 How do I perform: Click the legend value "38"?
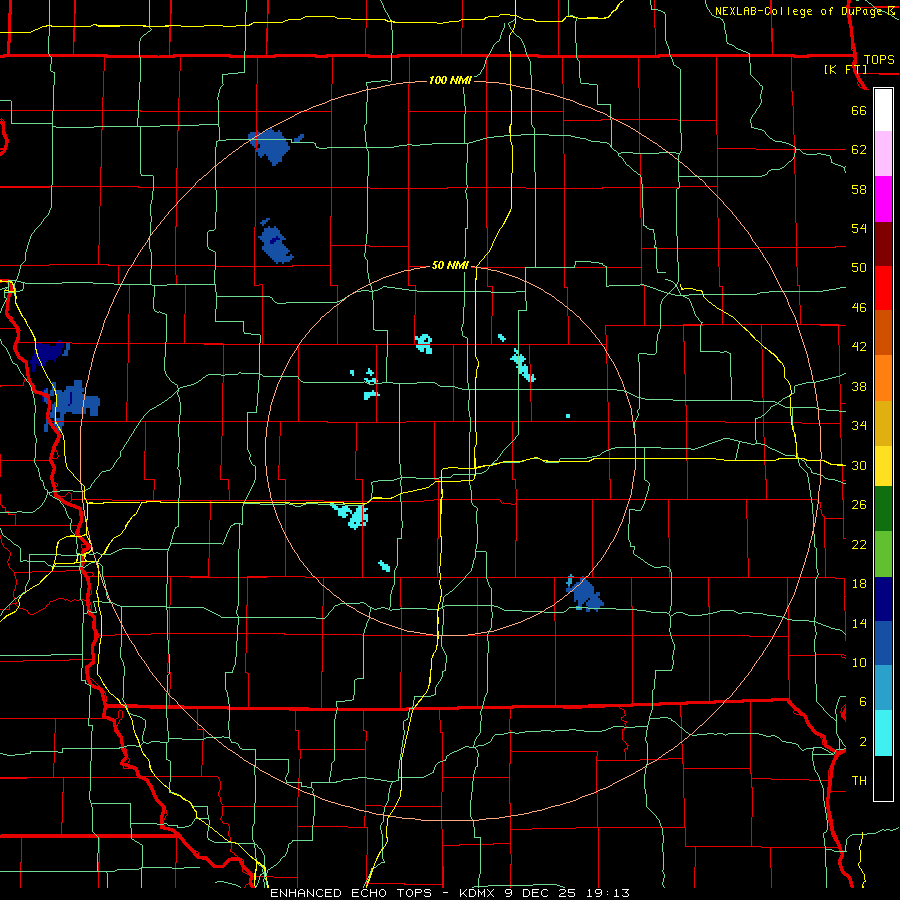click(859, 386)
